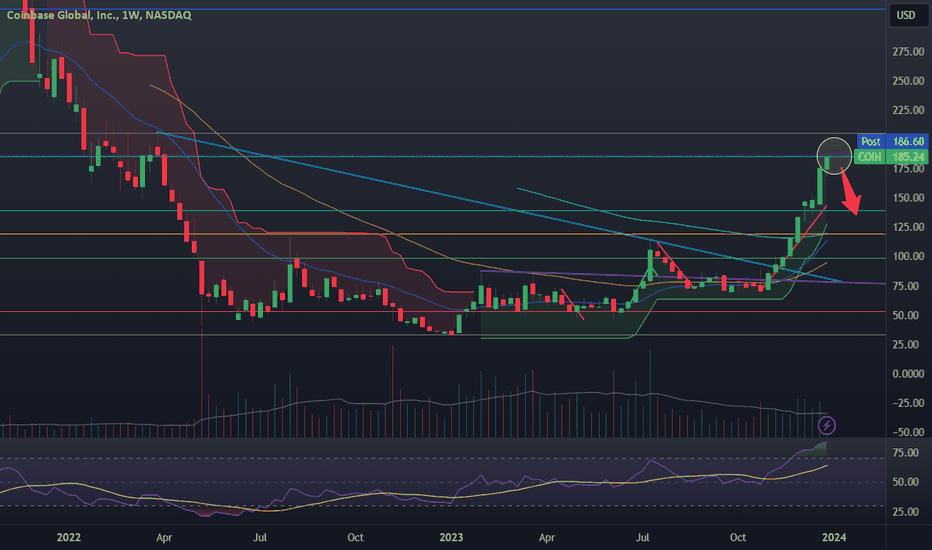The height and width of the screenshot is (550, 932).
Task: Click the Coinbase Global, Inc. symbol title
Action: click(x=99, y=15)
